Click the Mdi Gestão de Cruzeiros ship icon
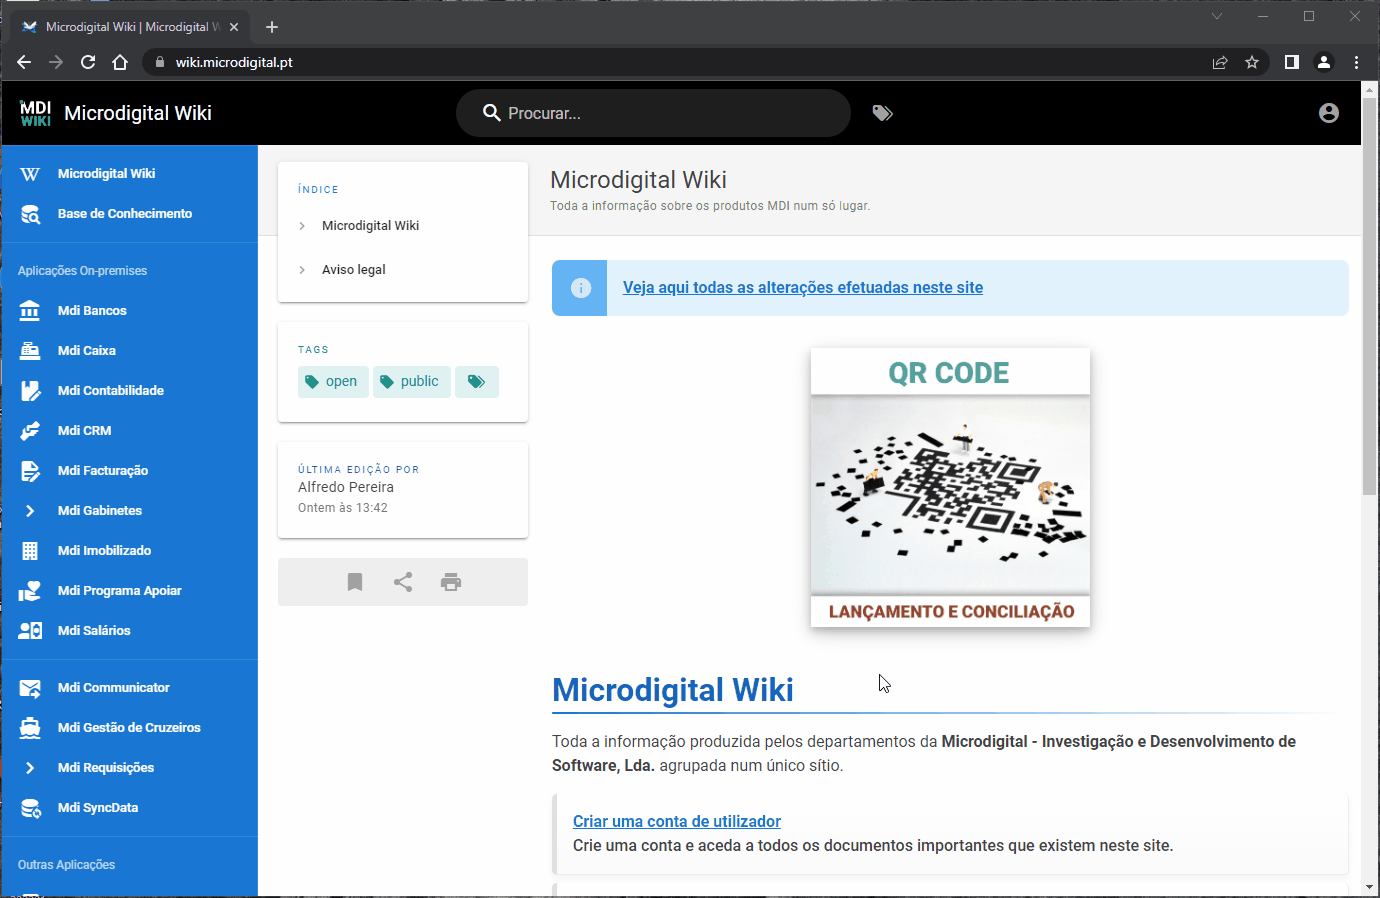Viewport: 1380px width, 898px height. [30, 728]
